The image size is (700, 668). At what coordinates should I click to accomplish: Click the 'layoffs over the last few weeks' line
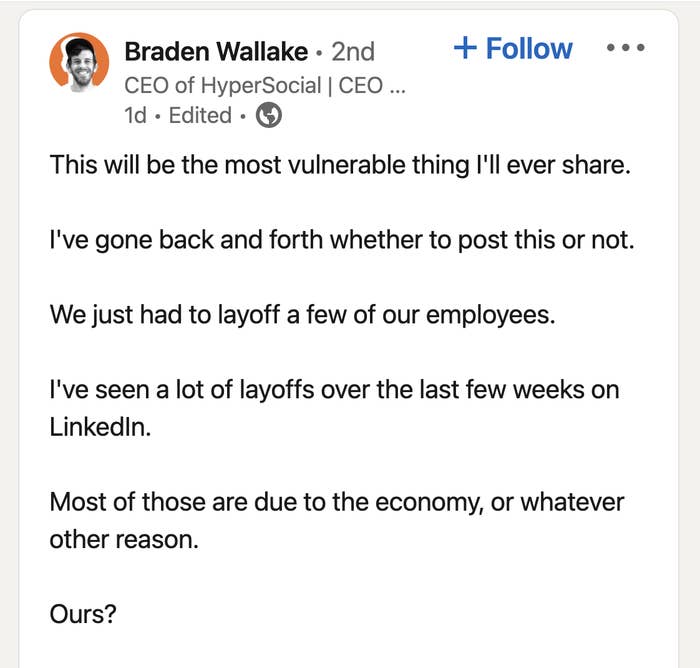pyautogui.click(x=334, y=390)
